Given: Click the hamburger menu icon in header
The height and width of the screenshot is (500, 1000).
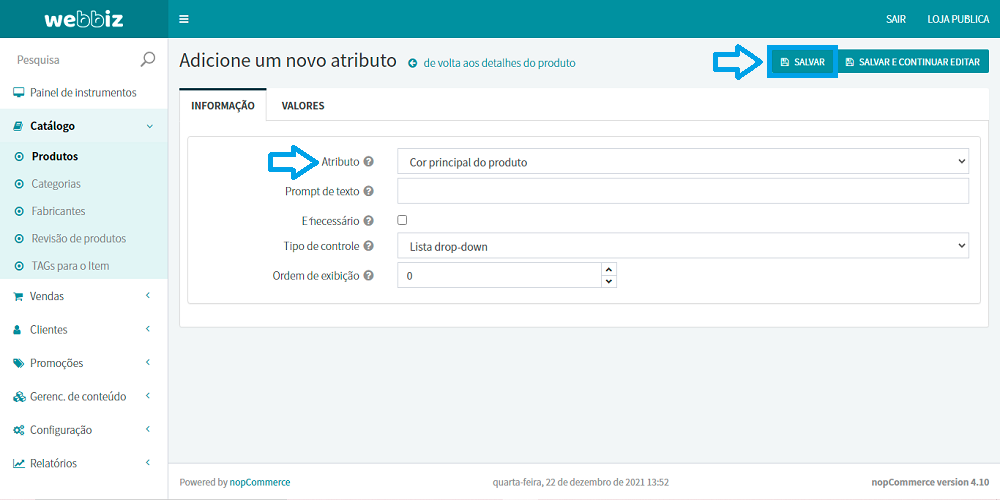Looking at the screenshot, I should tap(183, 19).
